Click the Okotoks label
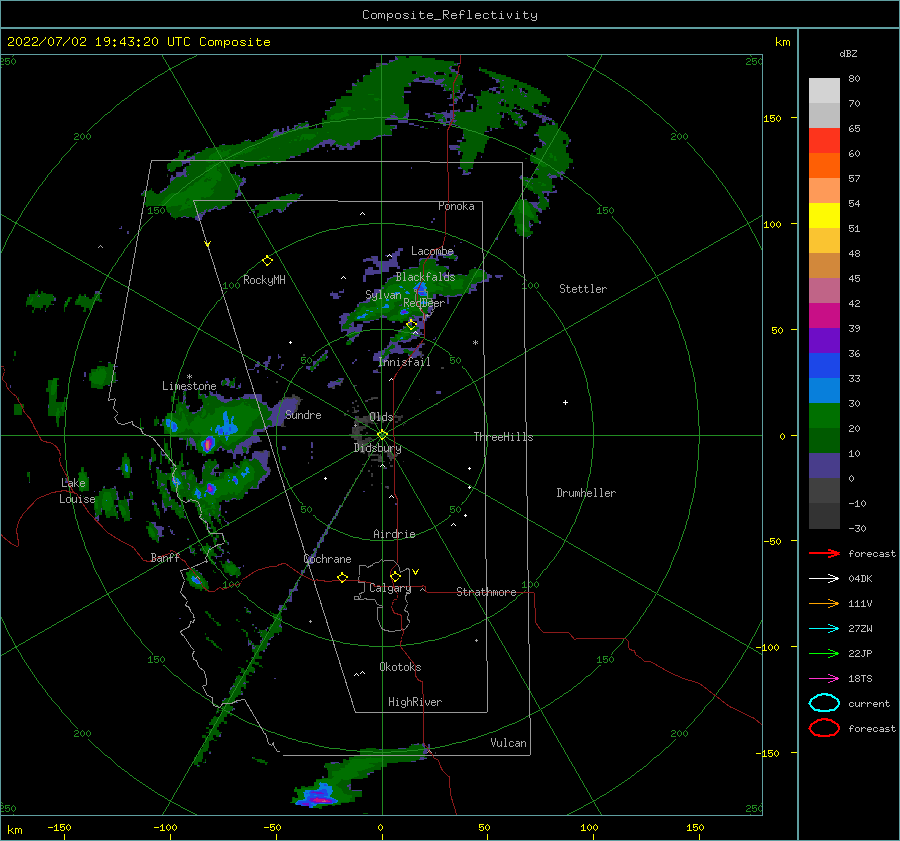This screenshot has height=841, width=900. point(400,667)
